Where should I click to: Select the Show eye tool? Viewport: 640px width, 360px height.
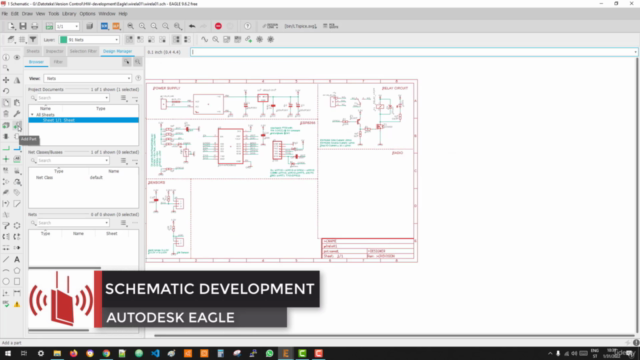(x=17, y=58)
